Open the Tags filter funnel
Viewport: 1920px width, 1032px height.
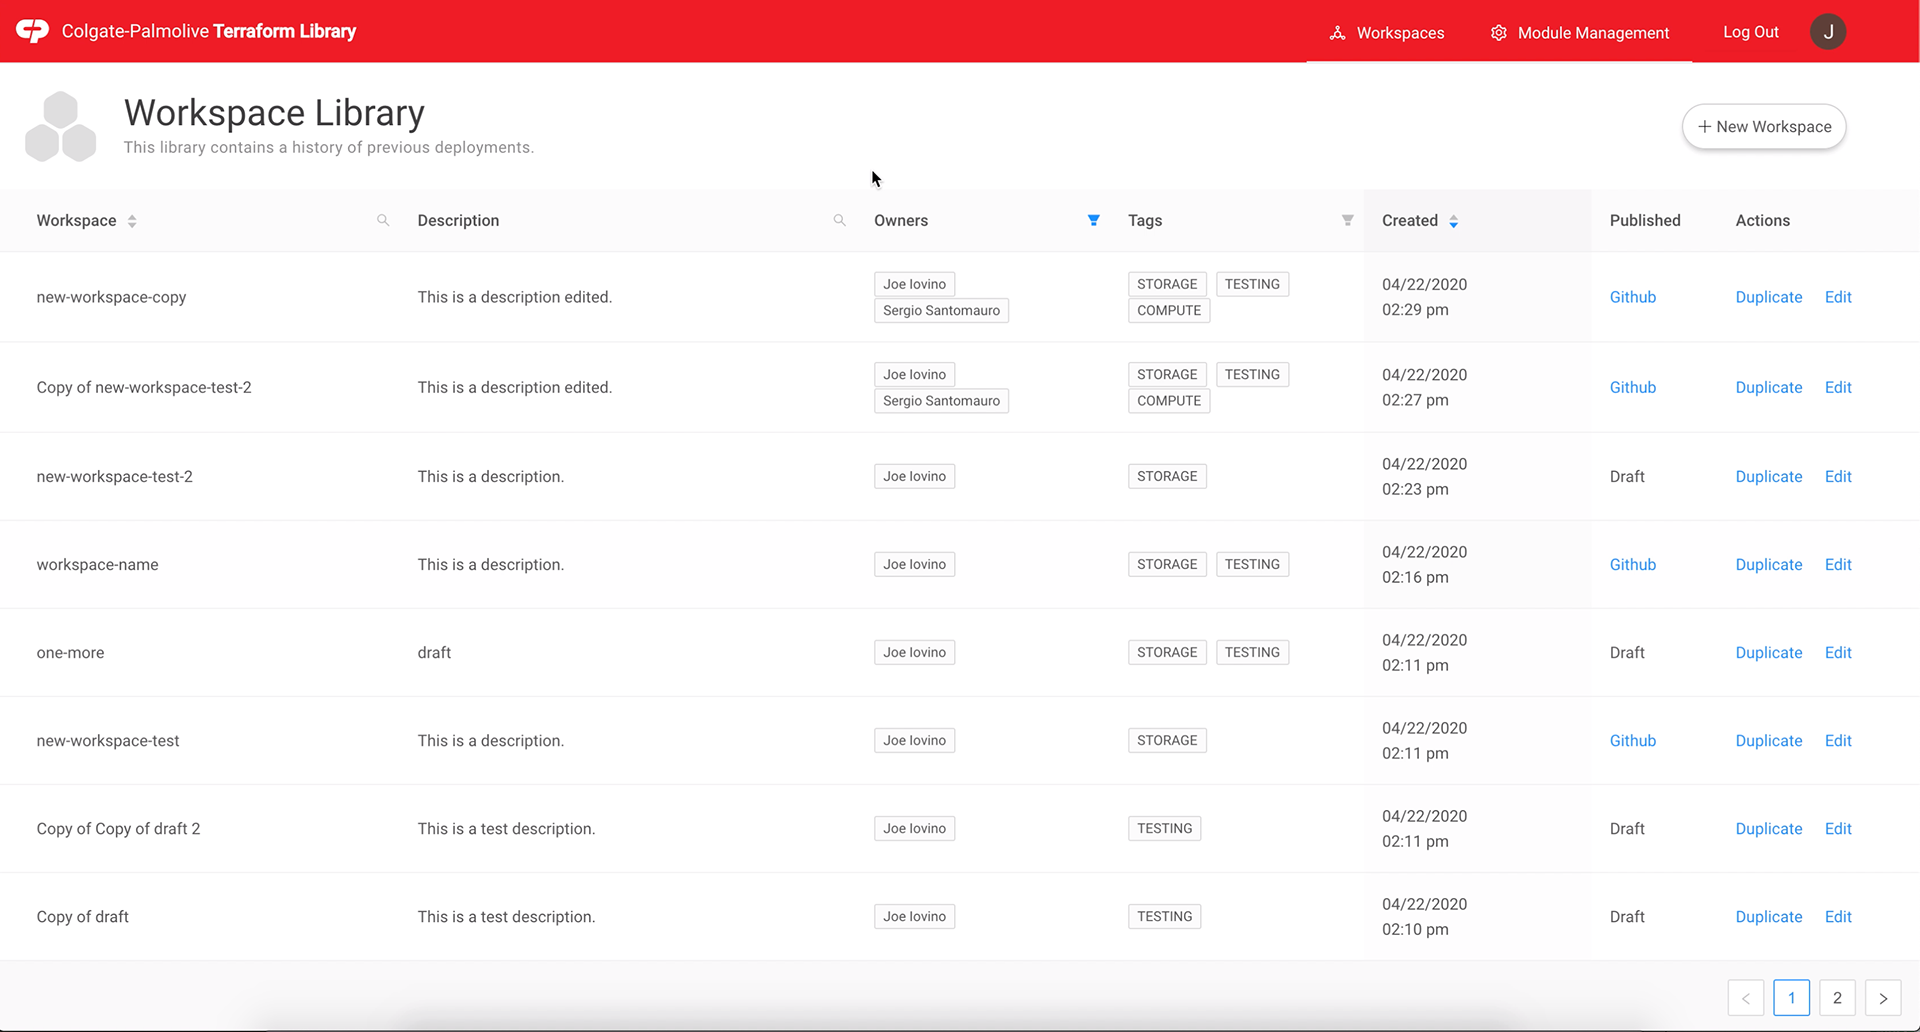(x=1348, y=220)
